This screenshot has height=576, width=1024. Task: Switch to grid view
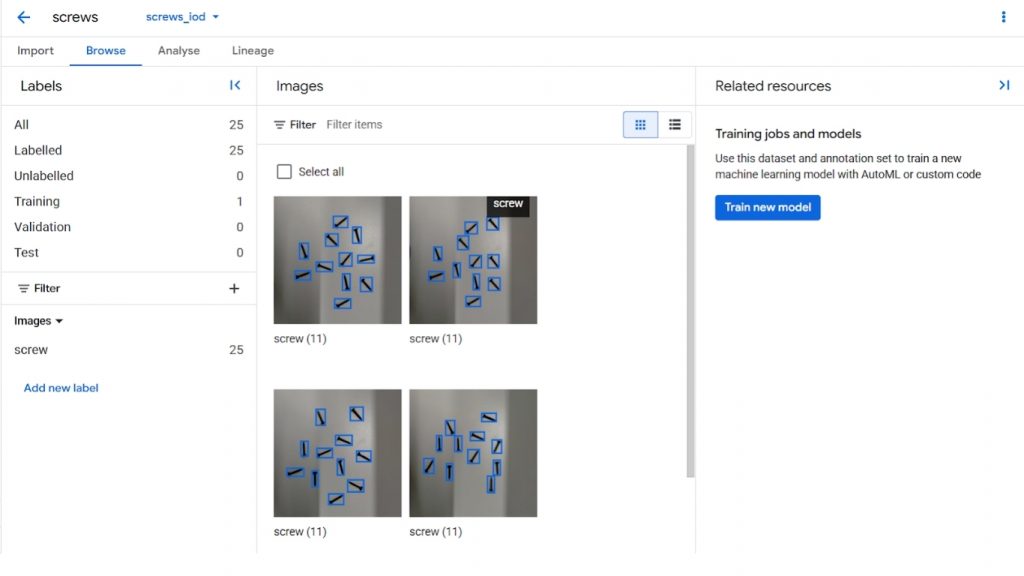[x=640, y=125]
